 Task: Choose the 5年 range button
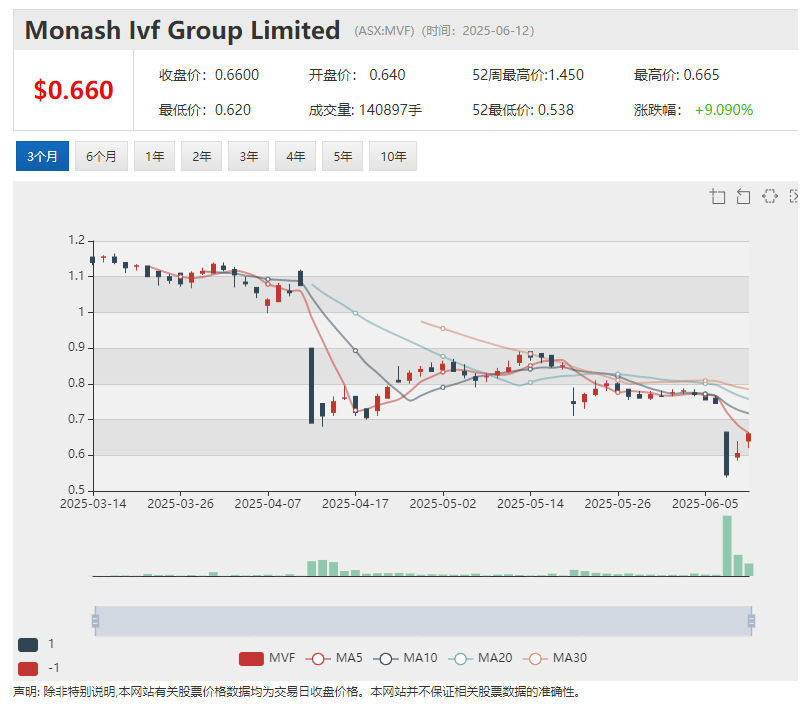342,156
